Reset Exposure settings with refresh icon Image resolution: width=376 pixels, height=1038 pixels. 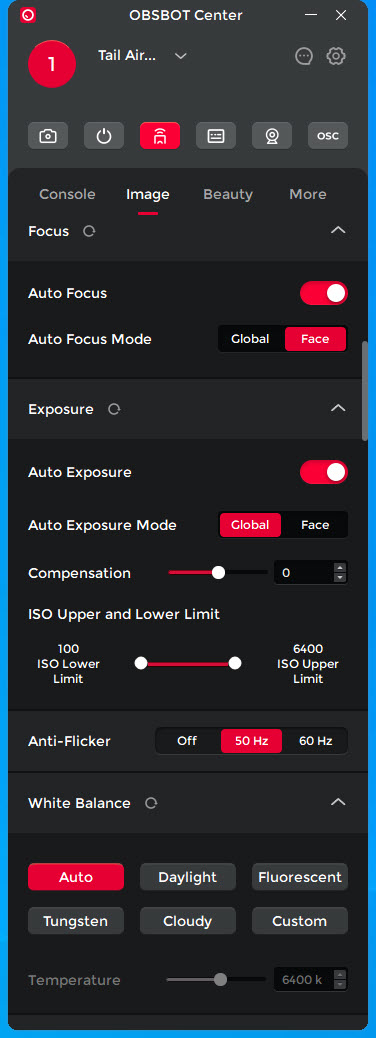coord(114,409)
